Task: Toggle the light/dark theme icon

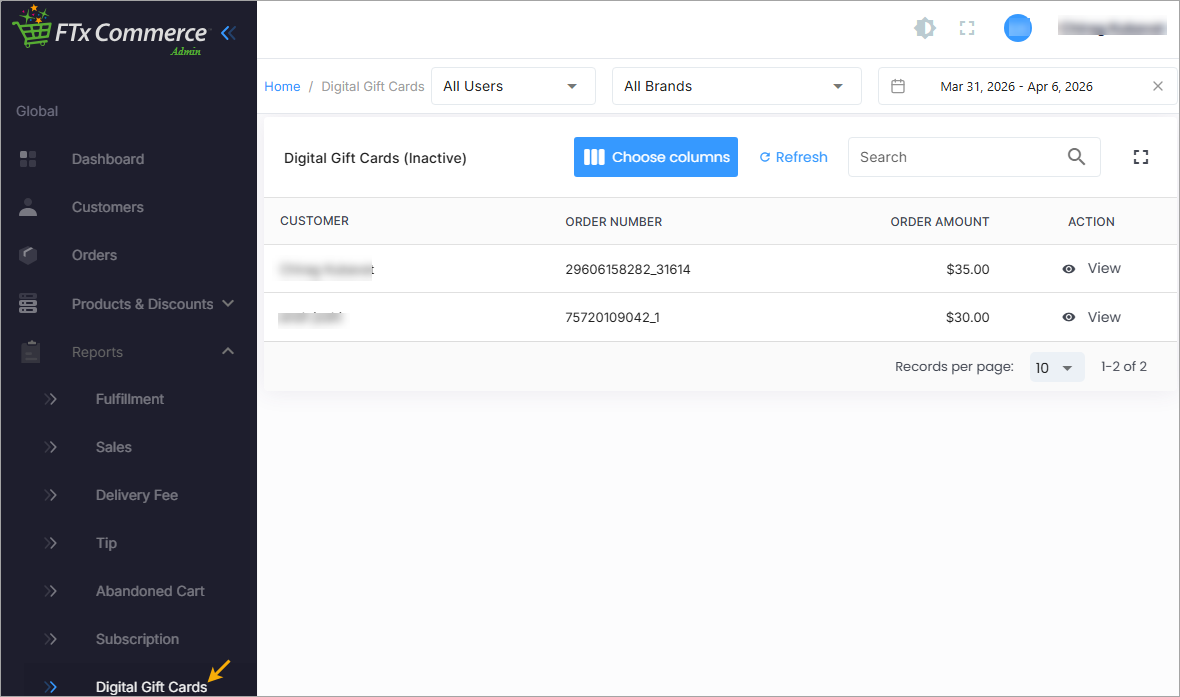Action: pyautogui.click(x=925, y=29)
